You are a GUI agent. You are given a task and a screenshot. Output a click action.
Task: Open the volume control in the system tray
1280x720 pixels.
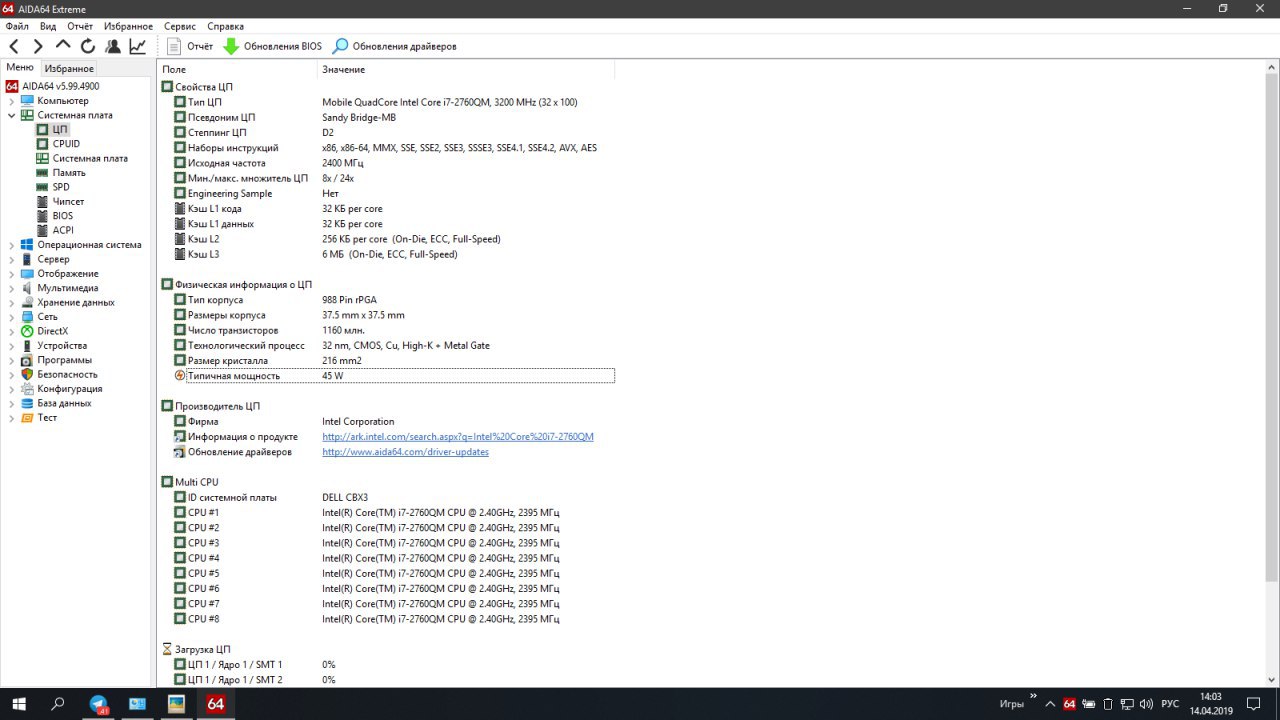(x=1147, y=704)
